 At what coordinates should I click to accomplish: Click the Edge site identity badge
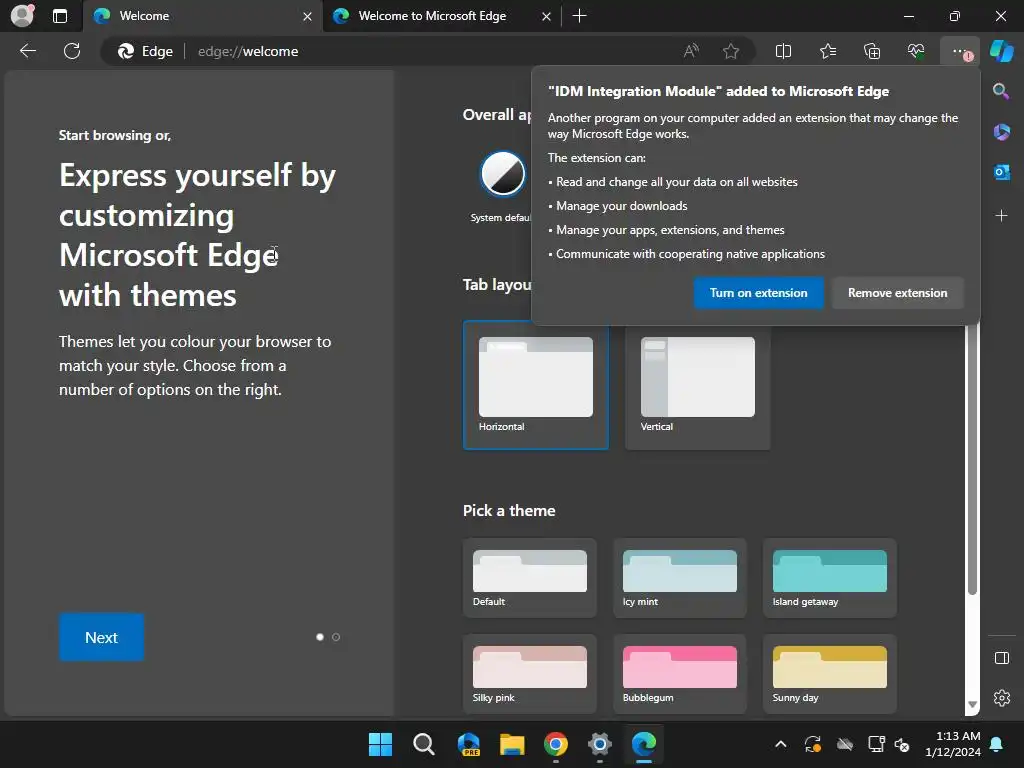click(x=145, y=51)
